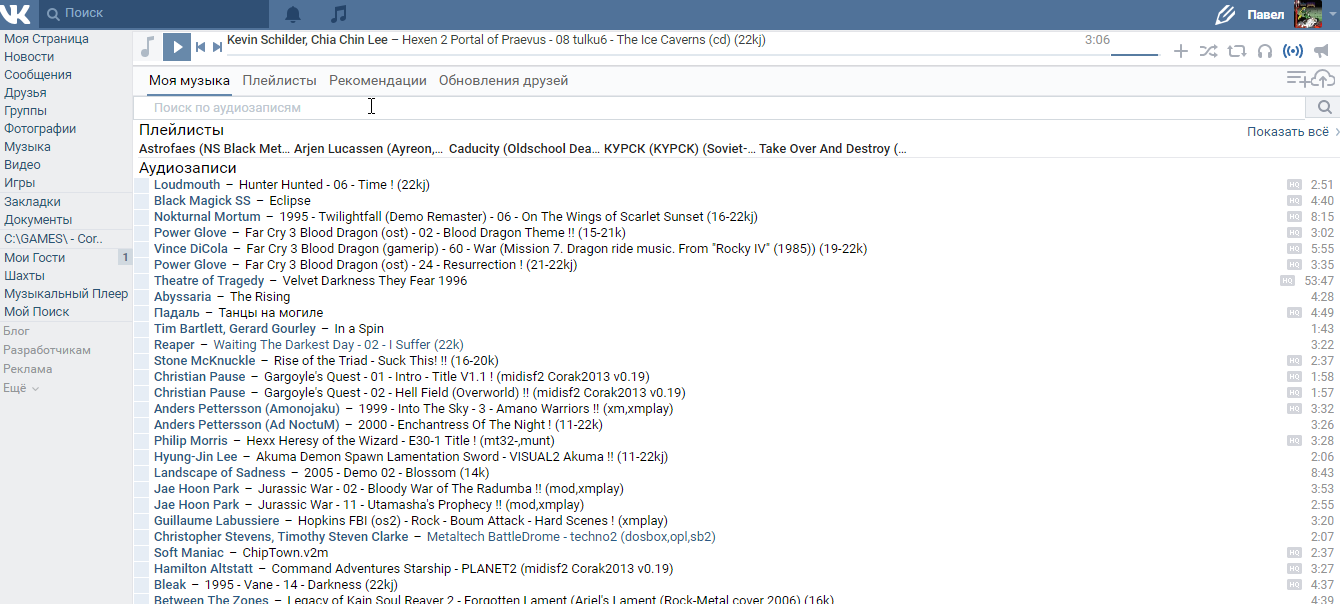
Task: Click the pen icon next to Павел
Action: 1225,15
